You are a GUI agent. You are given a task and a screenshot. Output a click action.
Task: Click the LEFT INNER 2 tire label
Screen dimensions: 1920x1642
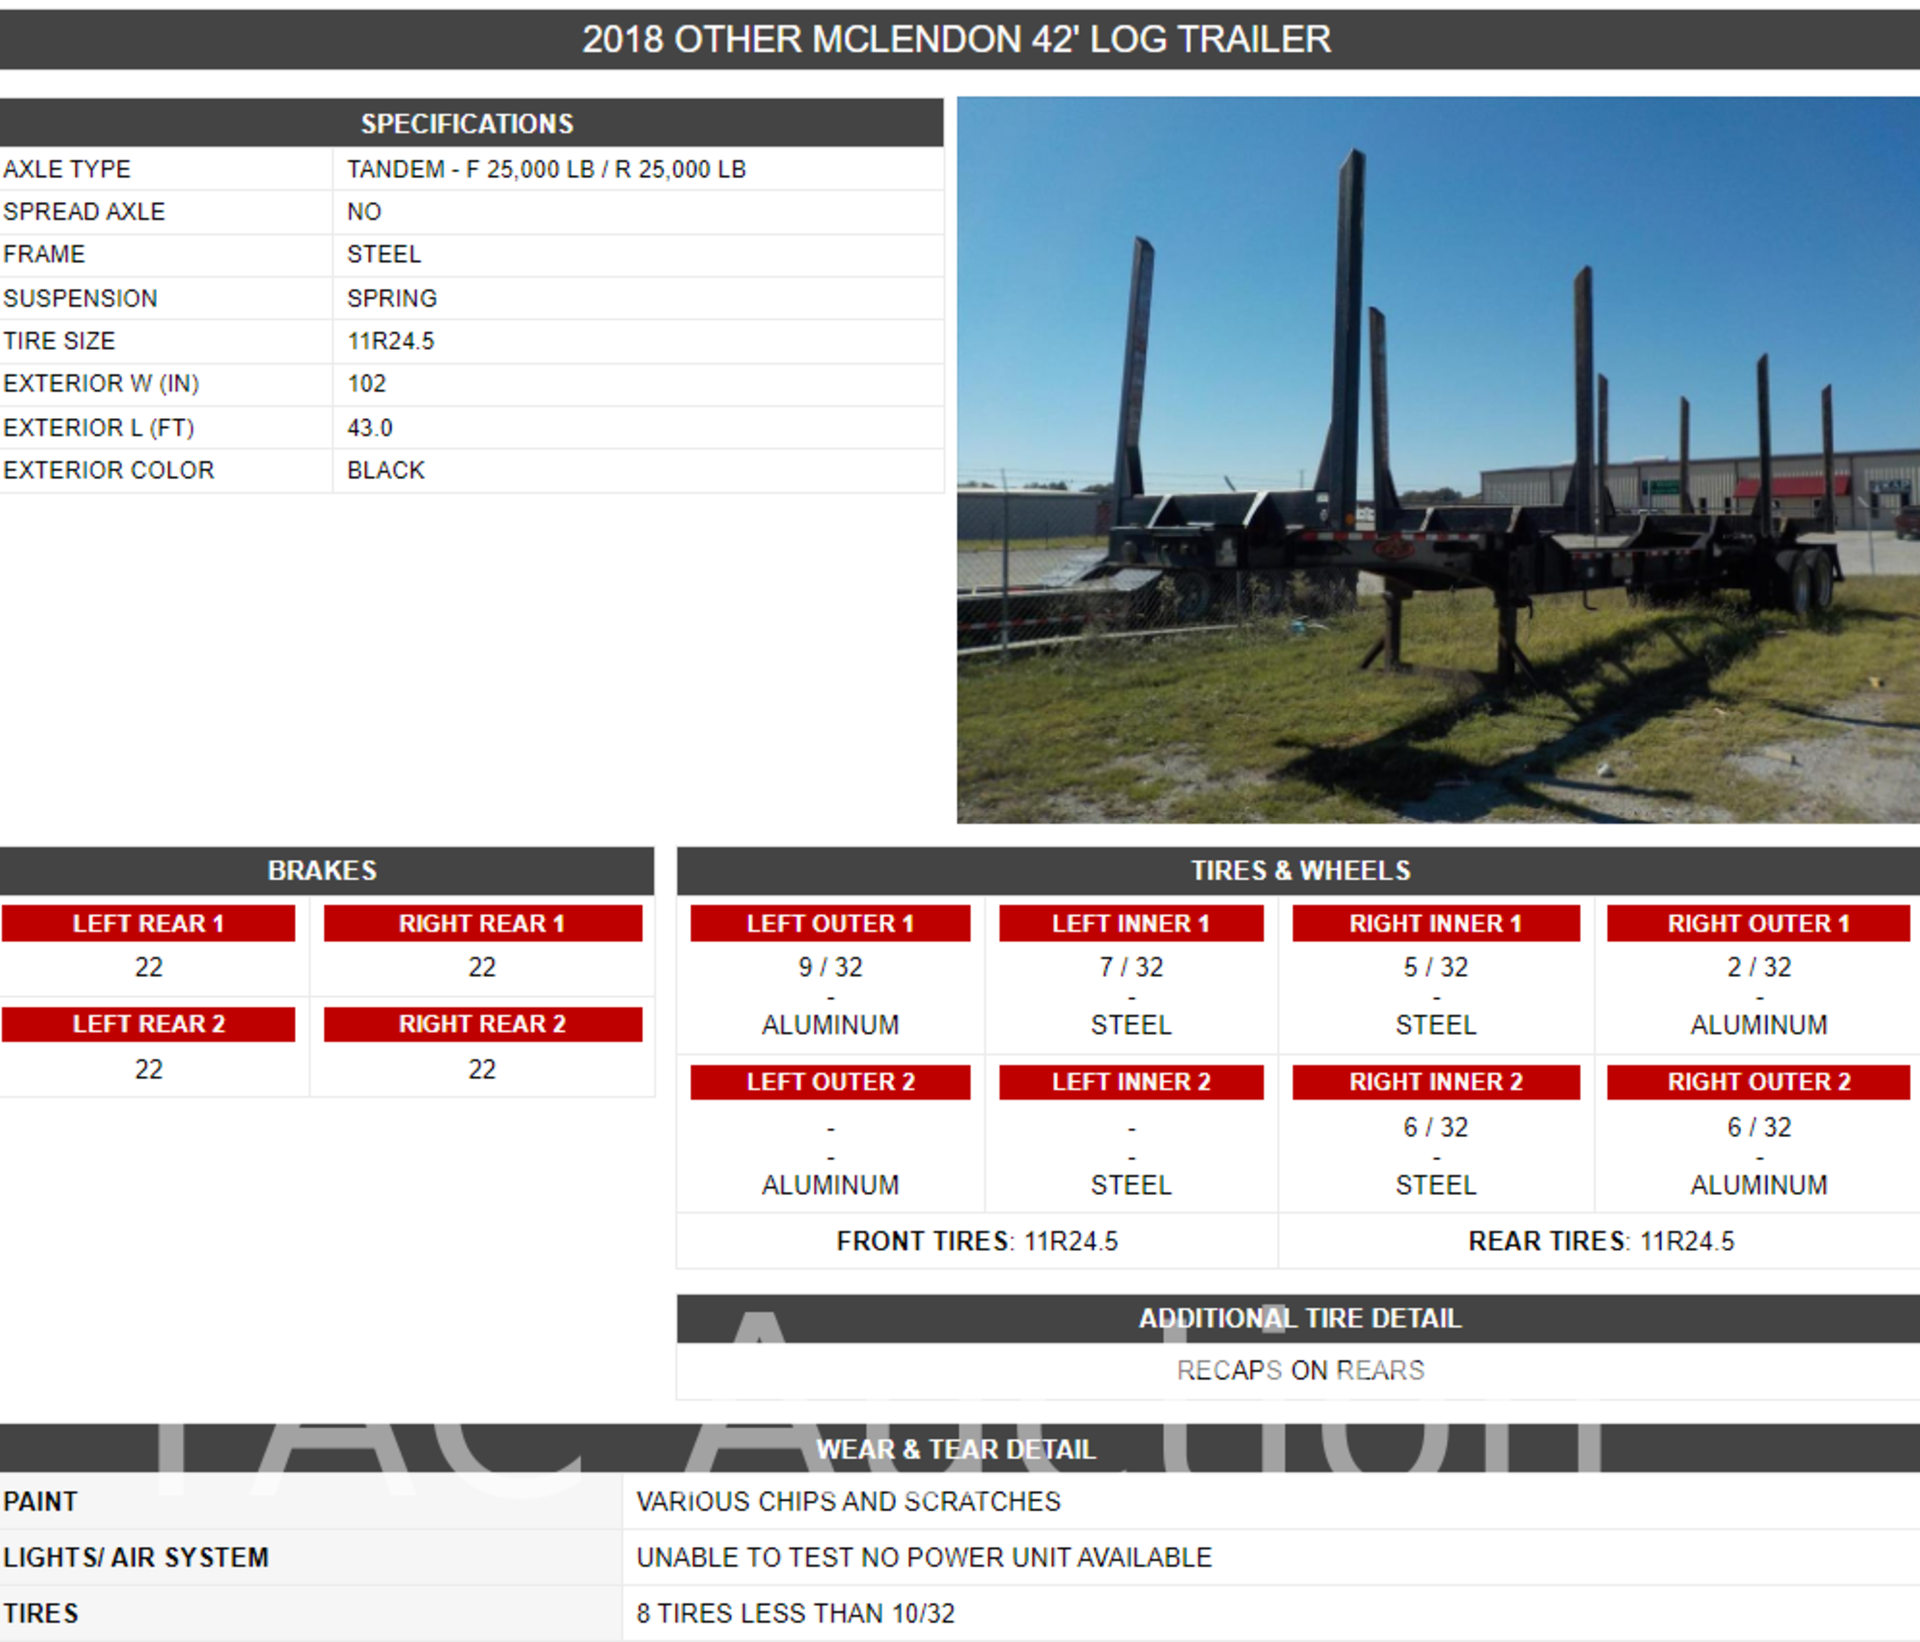1131,1082
